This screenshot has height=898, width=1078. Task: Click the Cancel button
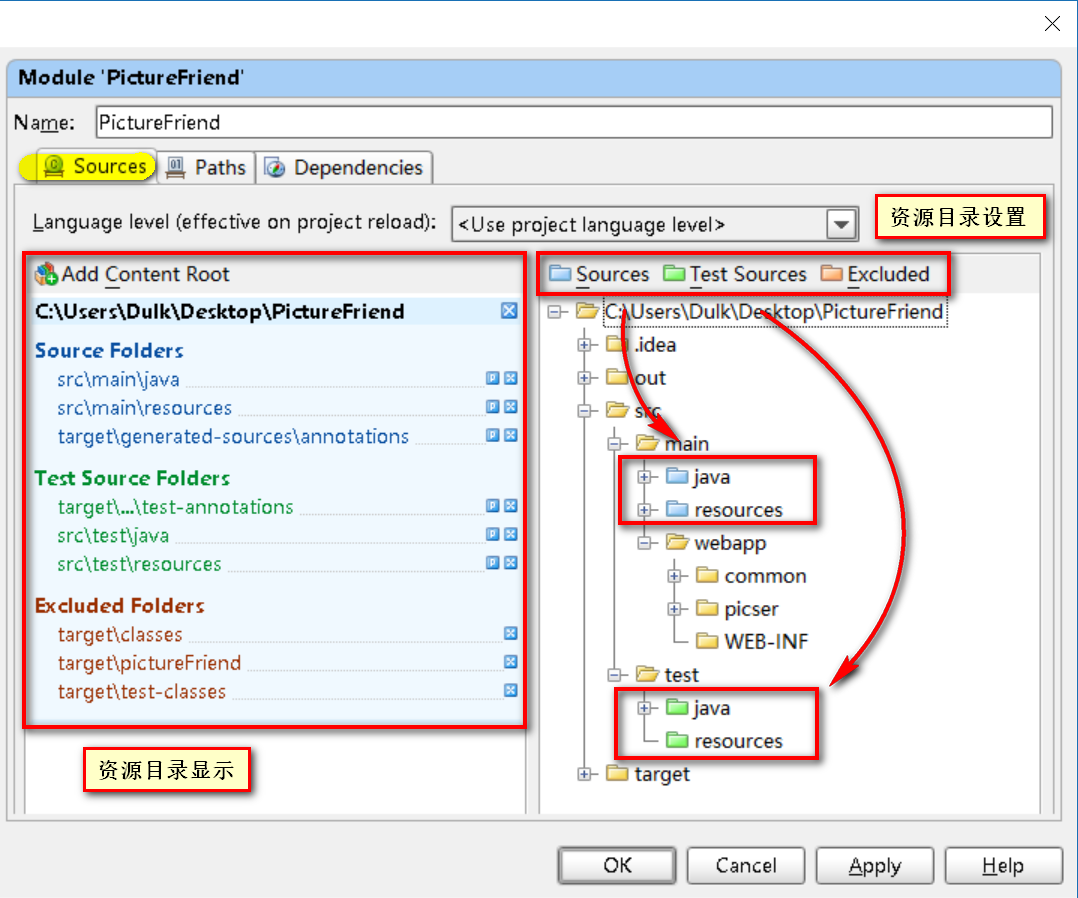point(746,865)
